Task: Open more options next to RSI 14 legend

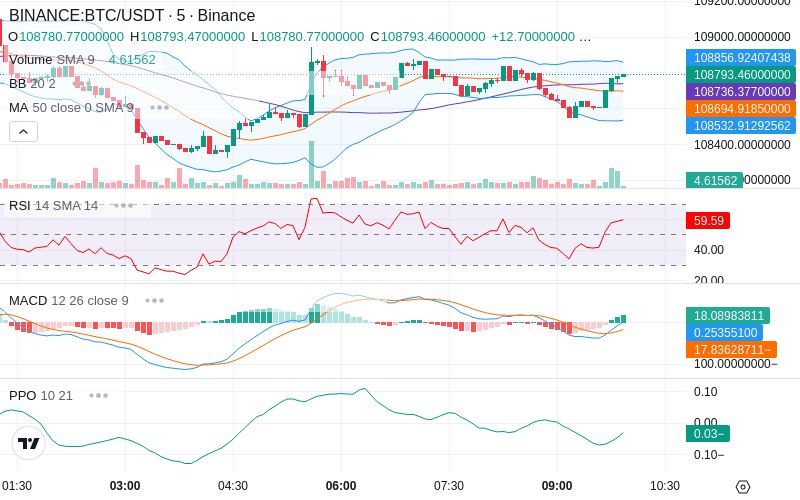Action: 123,206
